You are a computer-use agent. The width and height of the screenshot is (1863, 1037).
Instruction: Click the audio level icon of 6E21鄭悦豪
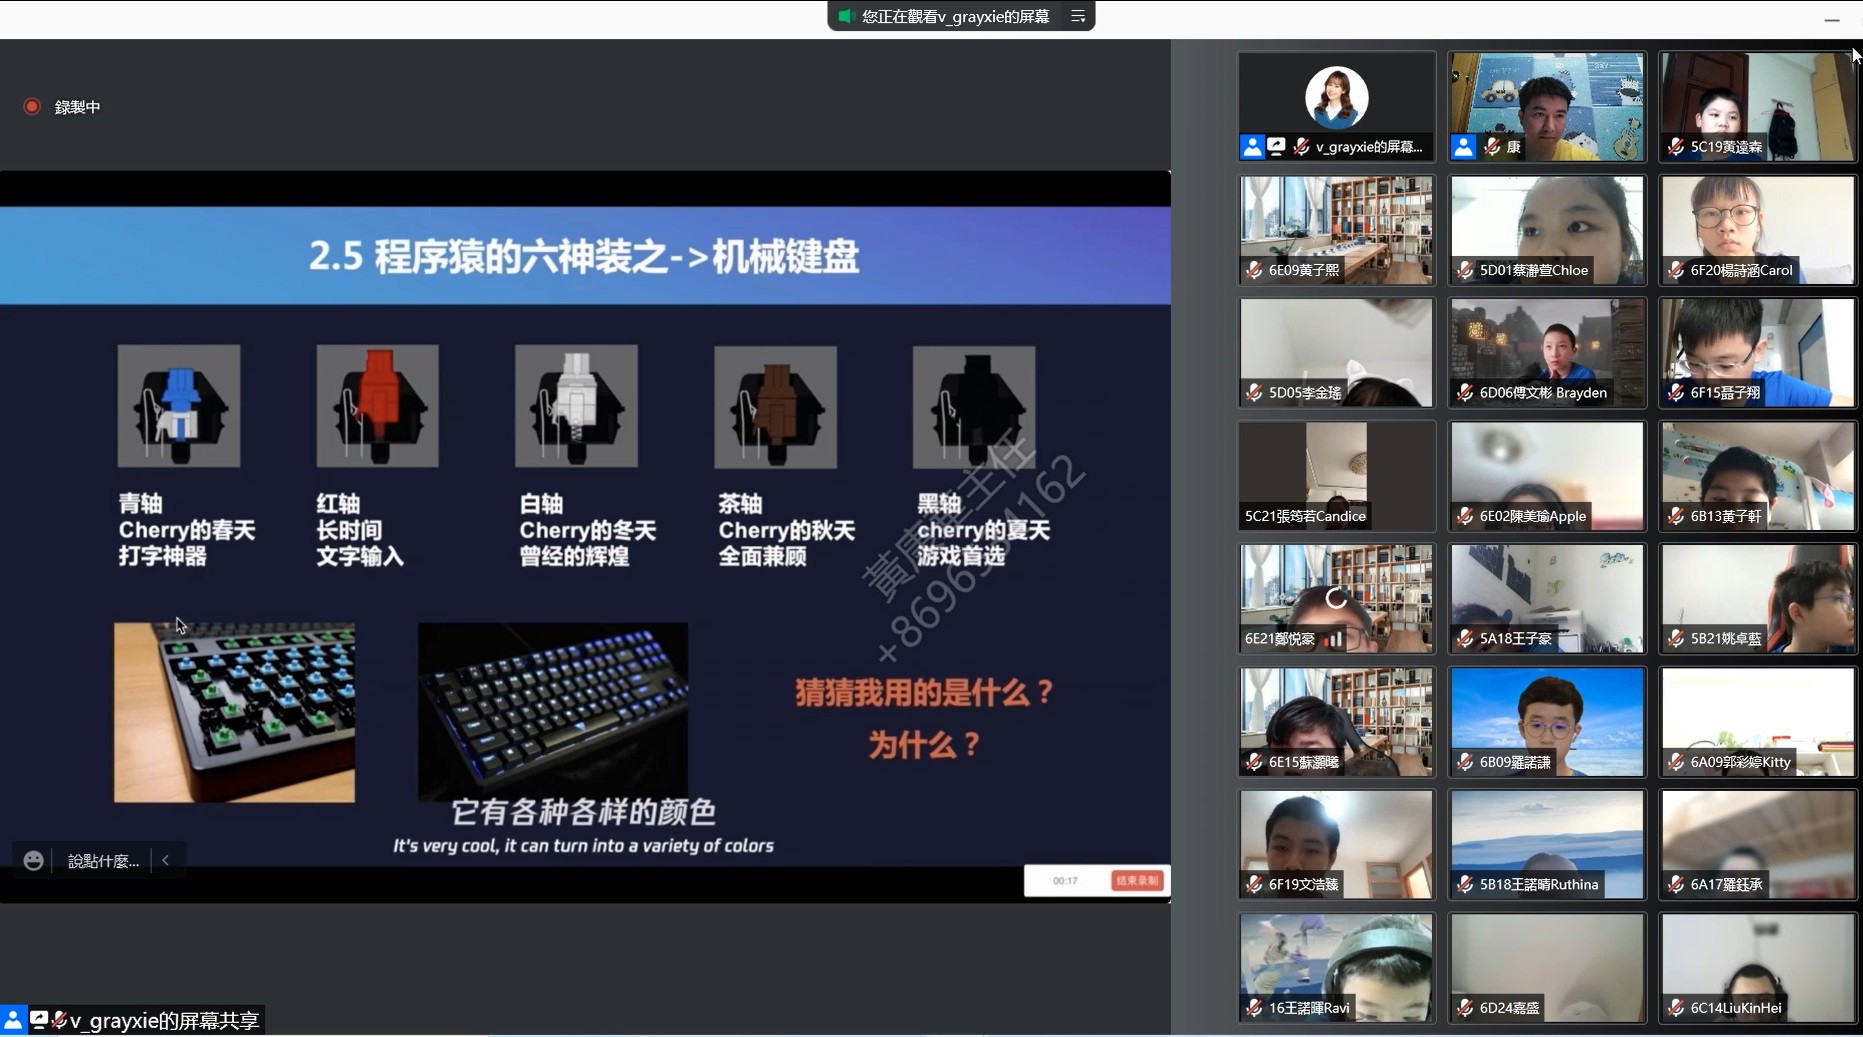[x=1333, y=639]
